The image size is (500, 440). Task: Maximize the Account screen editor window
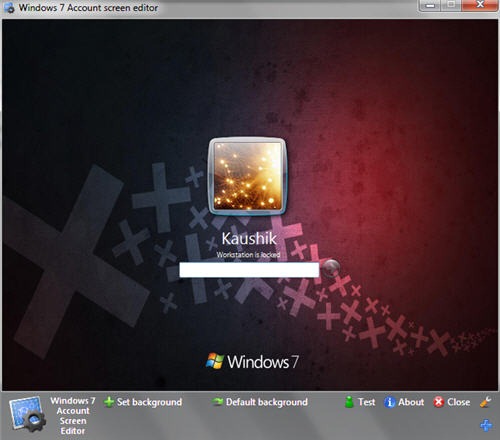pyautogui.click(x=451, y=5)
